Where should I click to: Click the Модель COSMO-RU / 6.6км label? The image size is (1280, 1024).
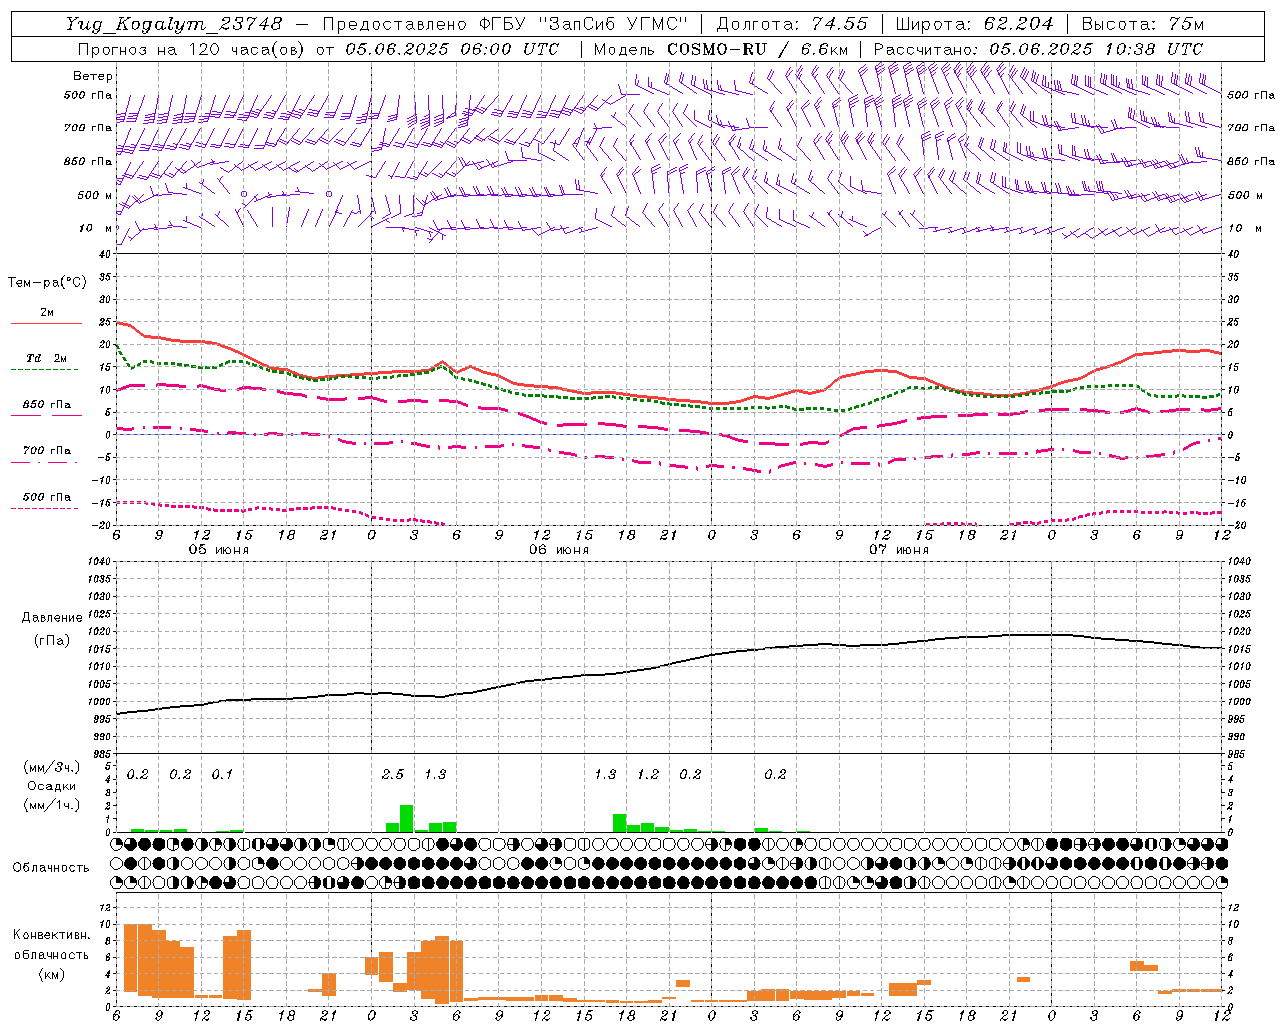coord(721,49)
